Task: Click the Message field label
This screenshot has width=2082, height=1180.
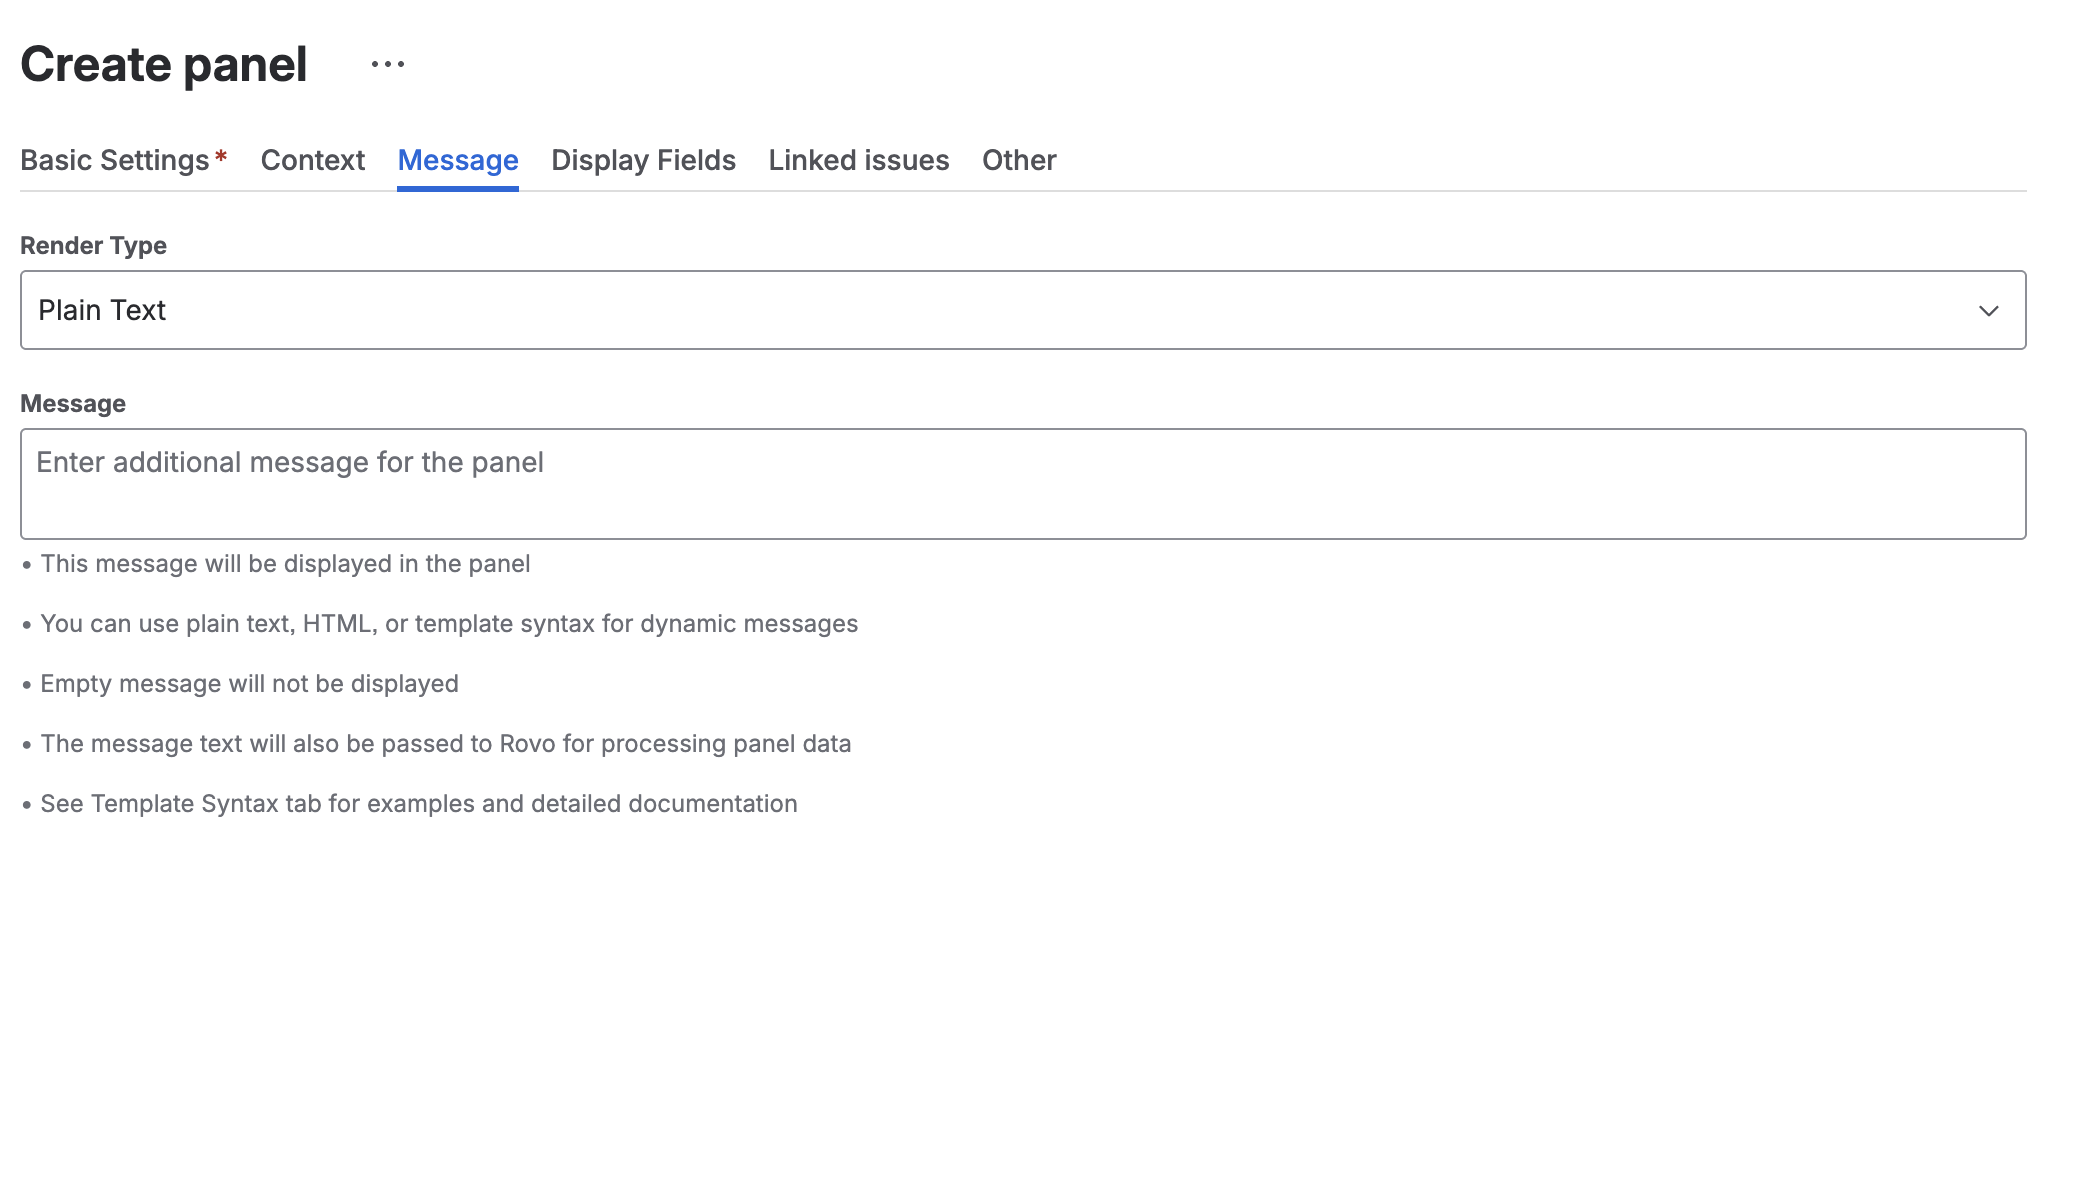Action: click(x=73, y=403)
